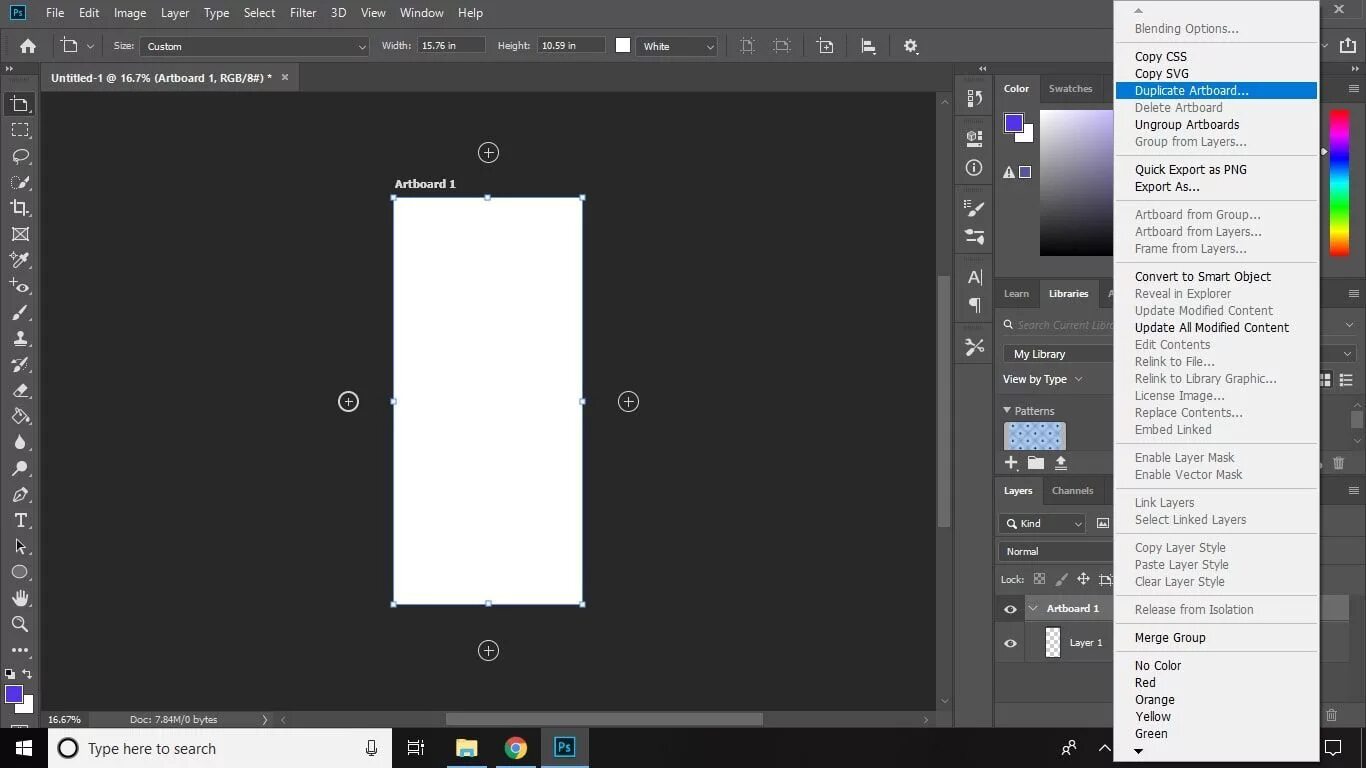
Task: Switch to the Channels tab
Action: tap(1072, 491)
